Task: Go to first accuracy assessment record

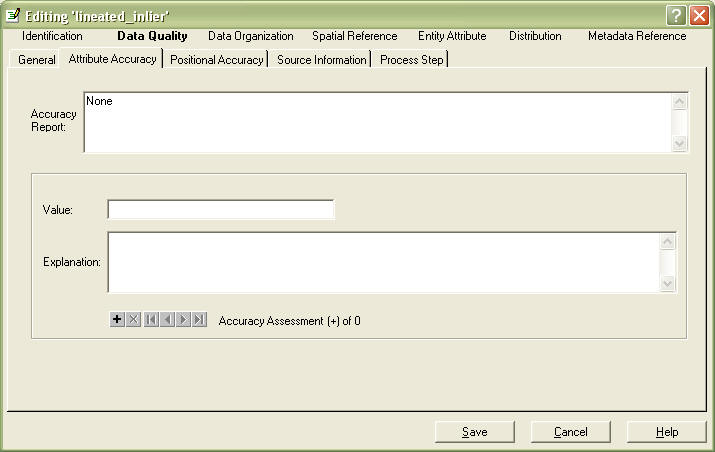Action: click(151, 319)
